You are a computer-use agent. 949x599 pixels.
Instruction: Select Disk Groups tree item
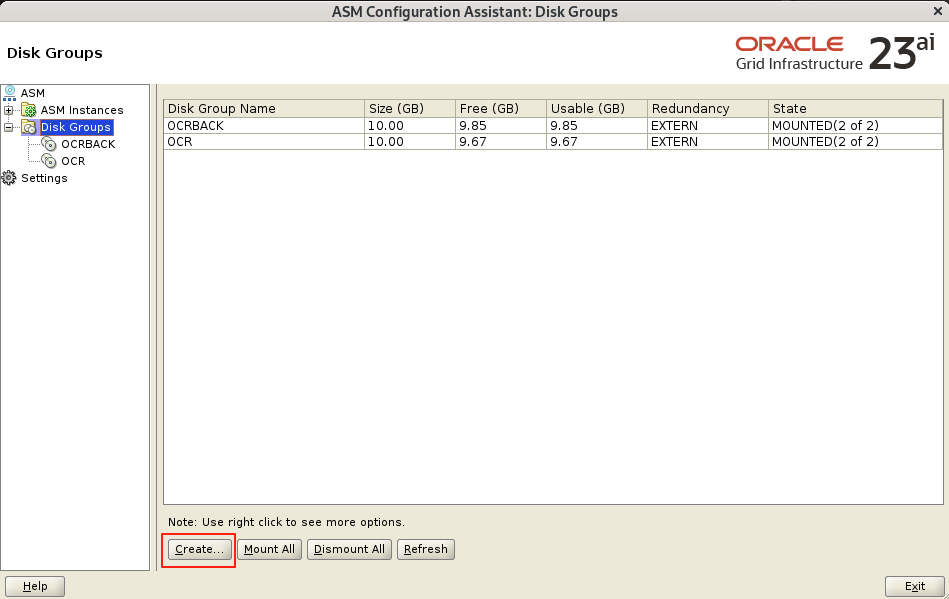tap(76, 127)
